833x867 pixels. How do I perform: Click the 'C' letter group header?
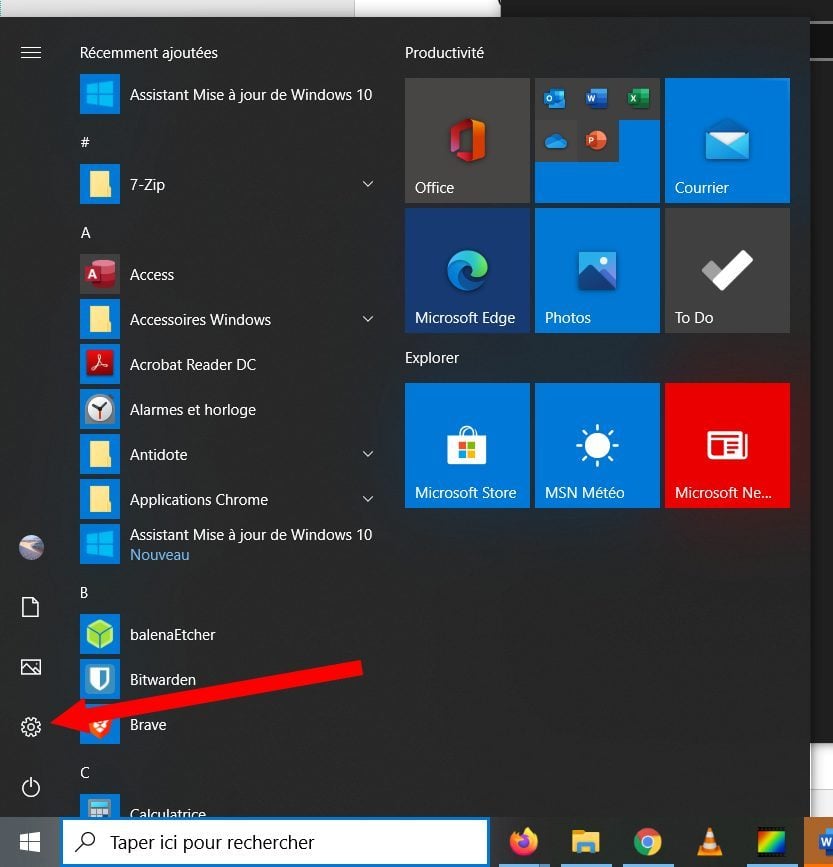coord(85,772)
